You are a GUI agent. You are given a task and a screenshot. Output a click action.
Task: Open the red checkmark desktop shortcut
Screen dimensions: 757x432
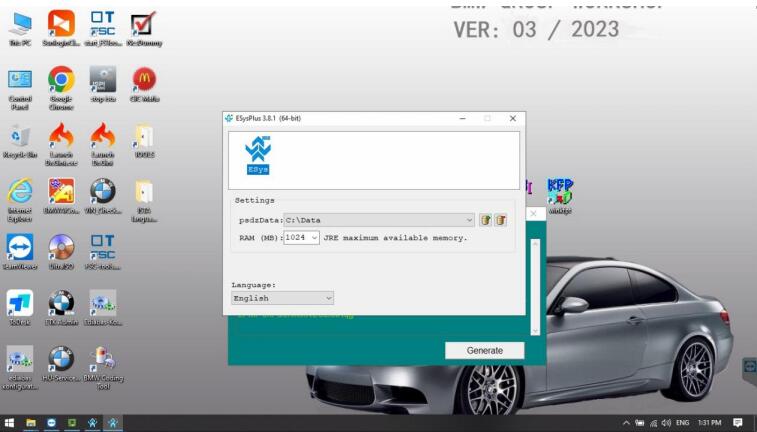144,28
